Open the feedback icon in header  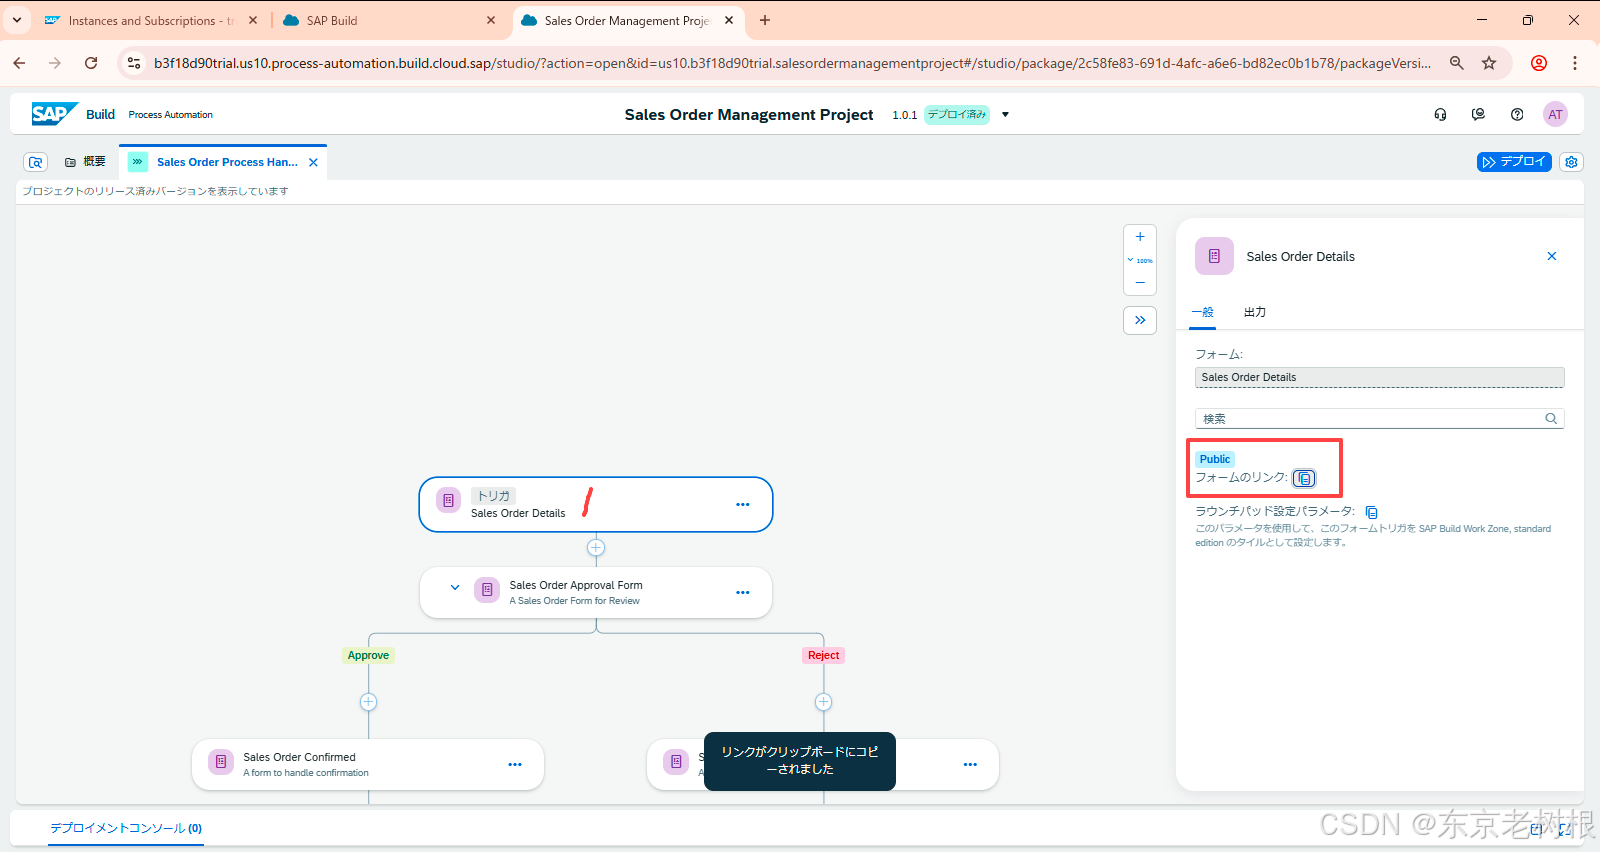(1478, 115)
